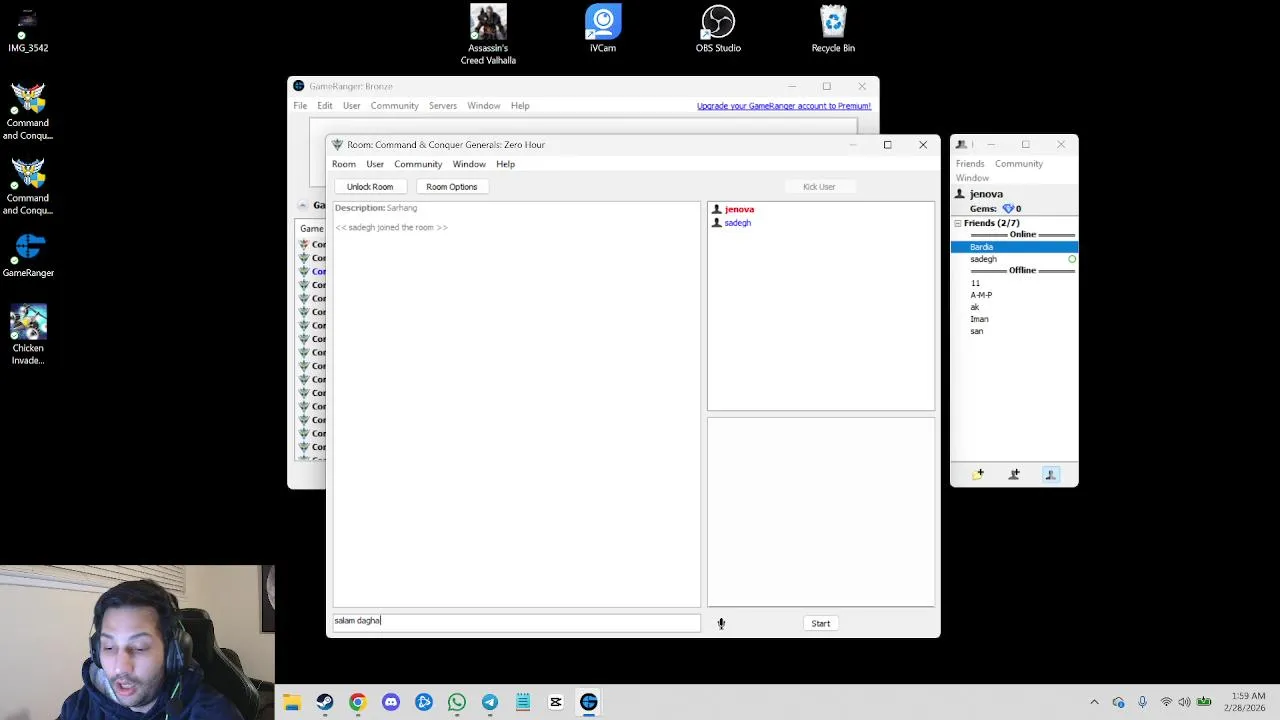Image resolution: width=1280 pixels, height=720 pixels.
Task: Open the IMG_3542 desktop file
Action: [x=28, y=29]
